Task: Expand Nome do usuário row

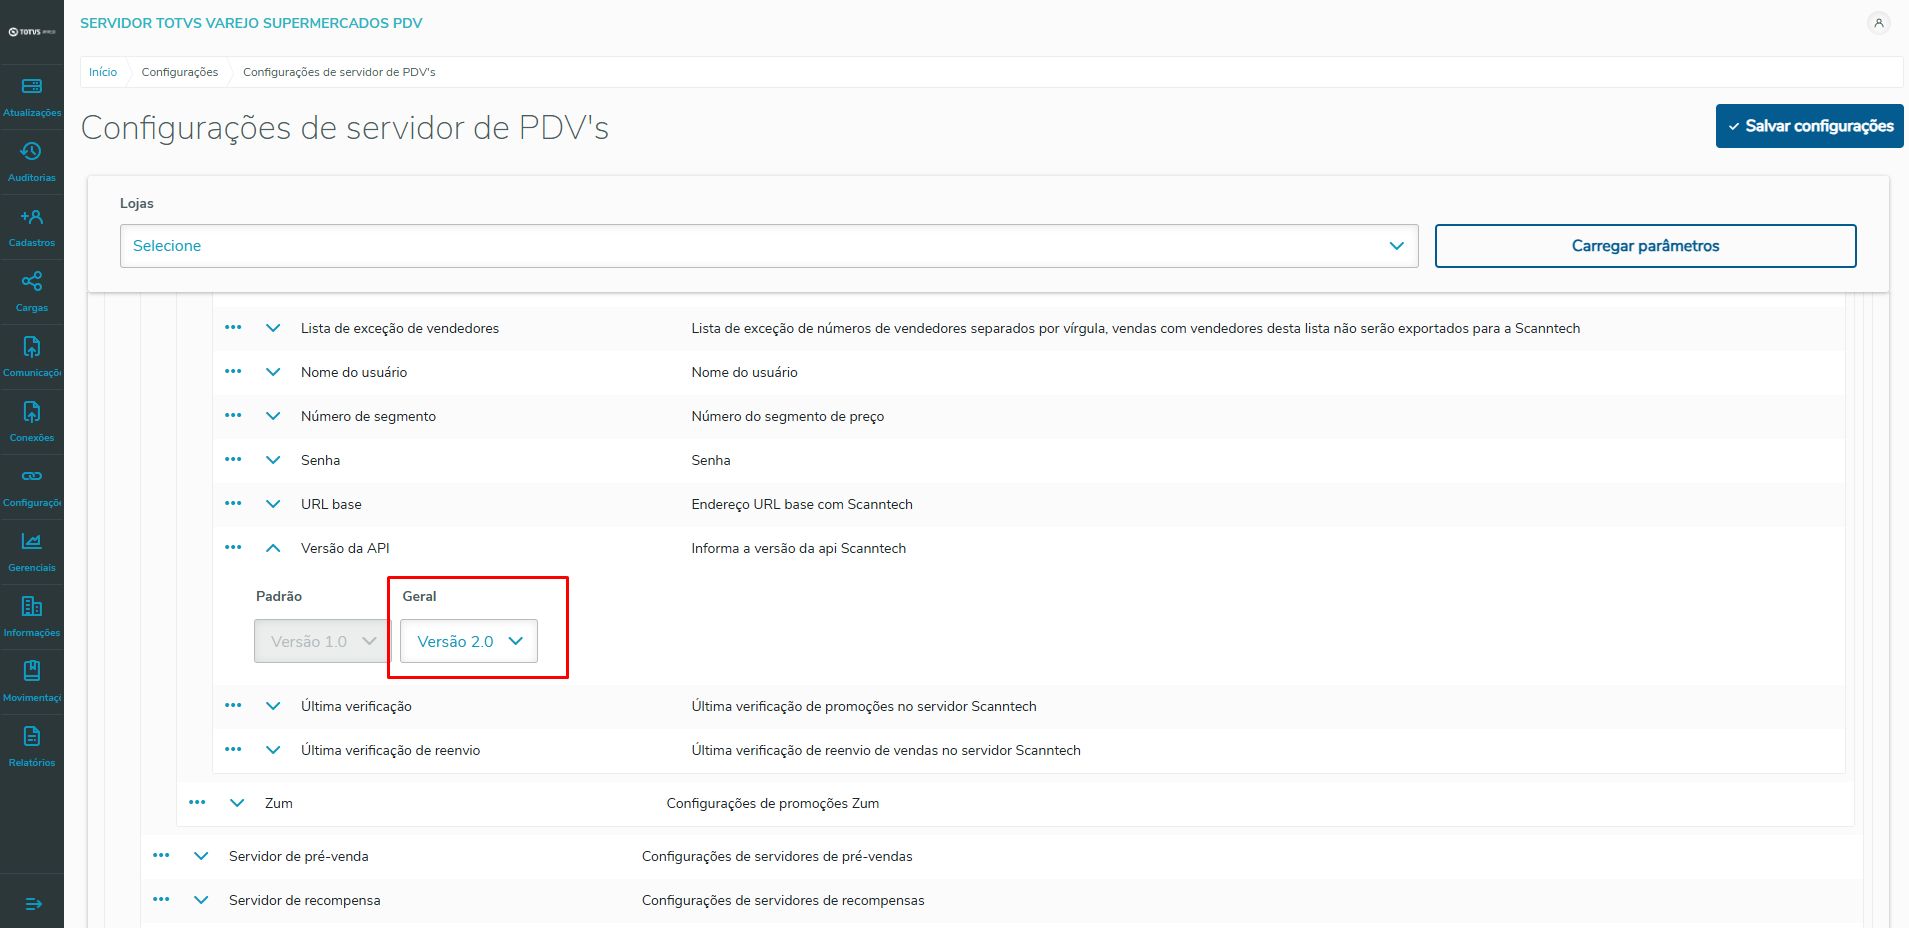Action: click(273, 372)
